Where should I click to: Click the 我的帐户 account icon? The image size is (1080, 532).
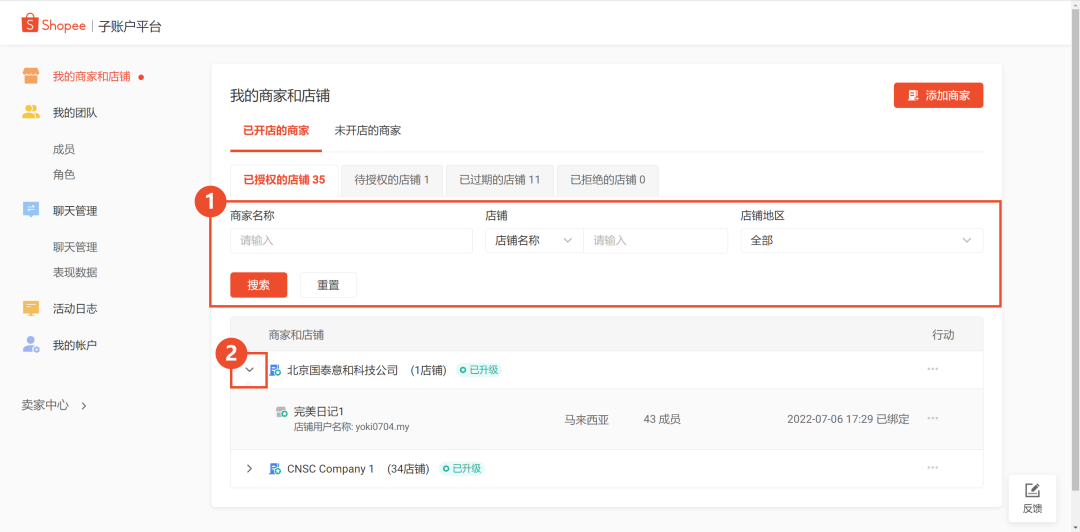31,344
